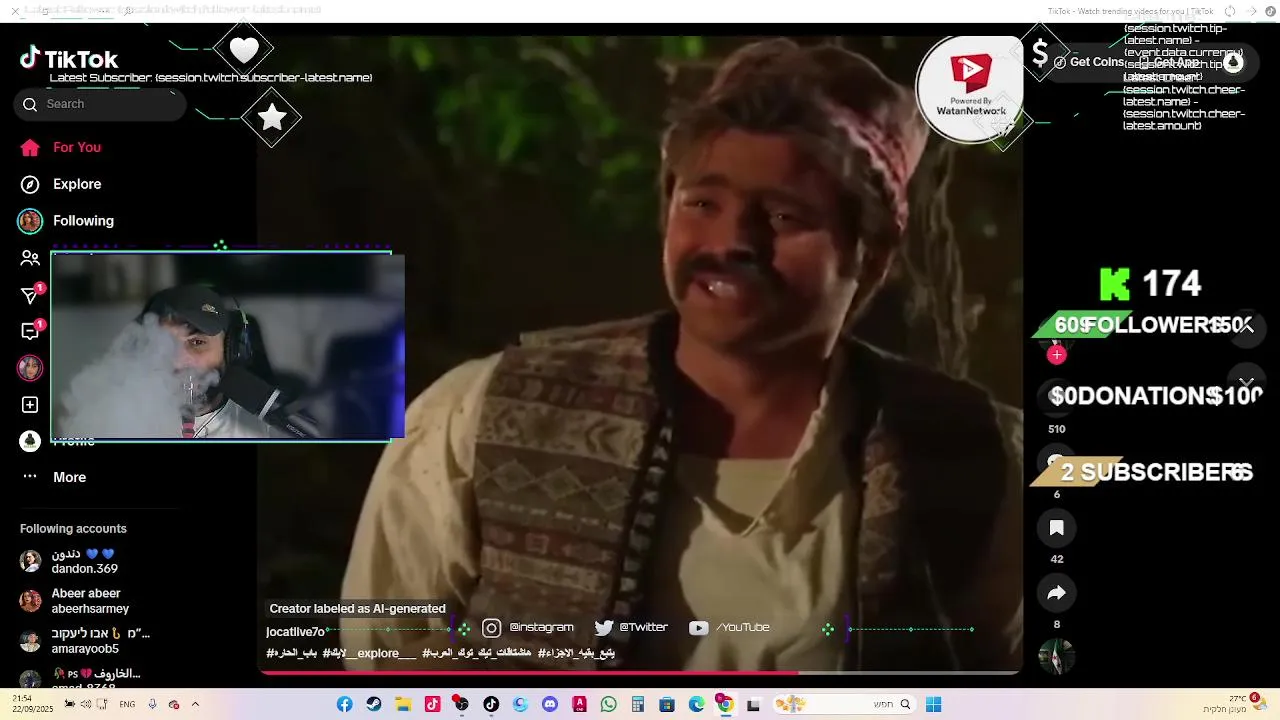Open the Friends icon in sidebar
This screenshot has width=1280, height=720.
click(30, 258)
